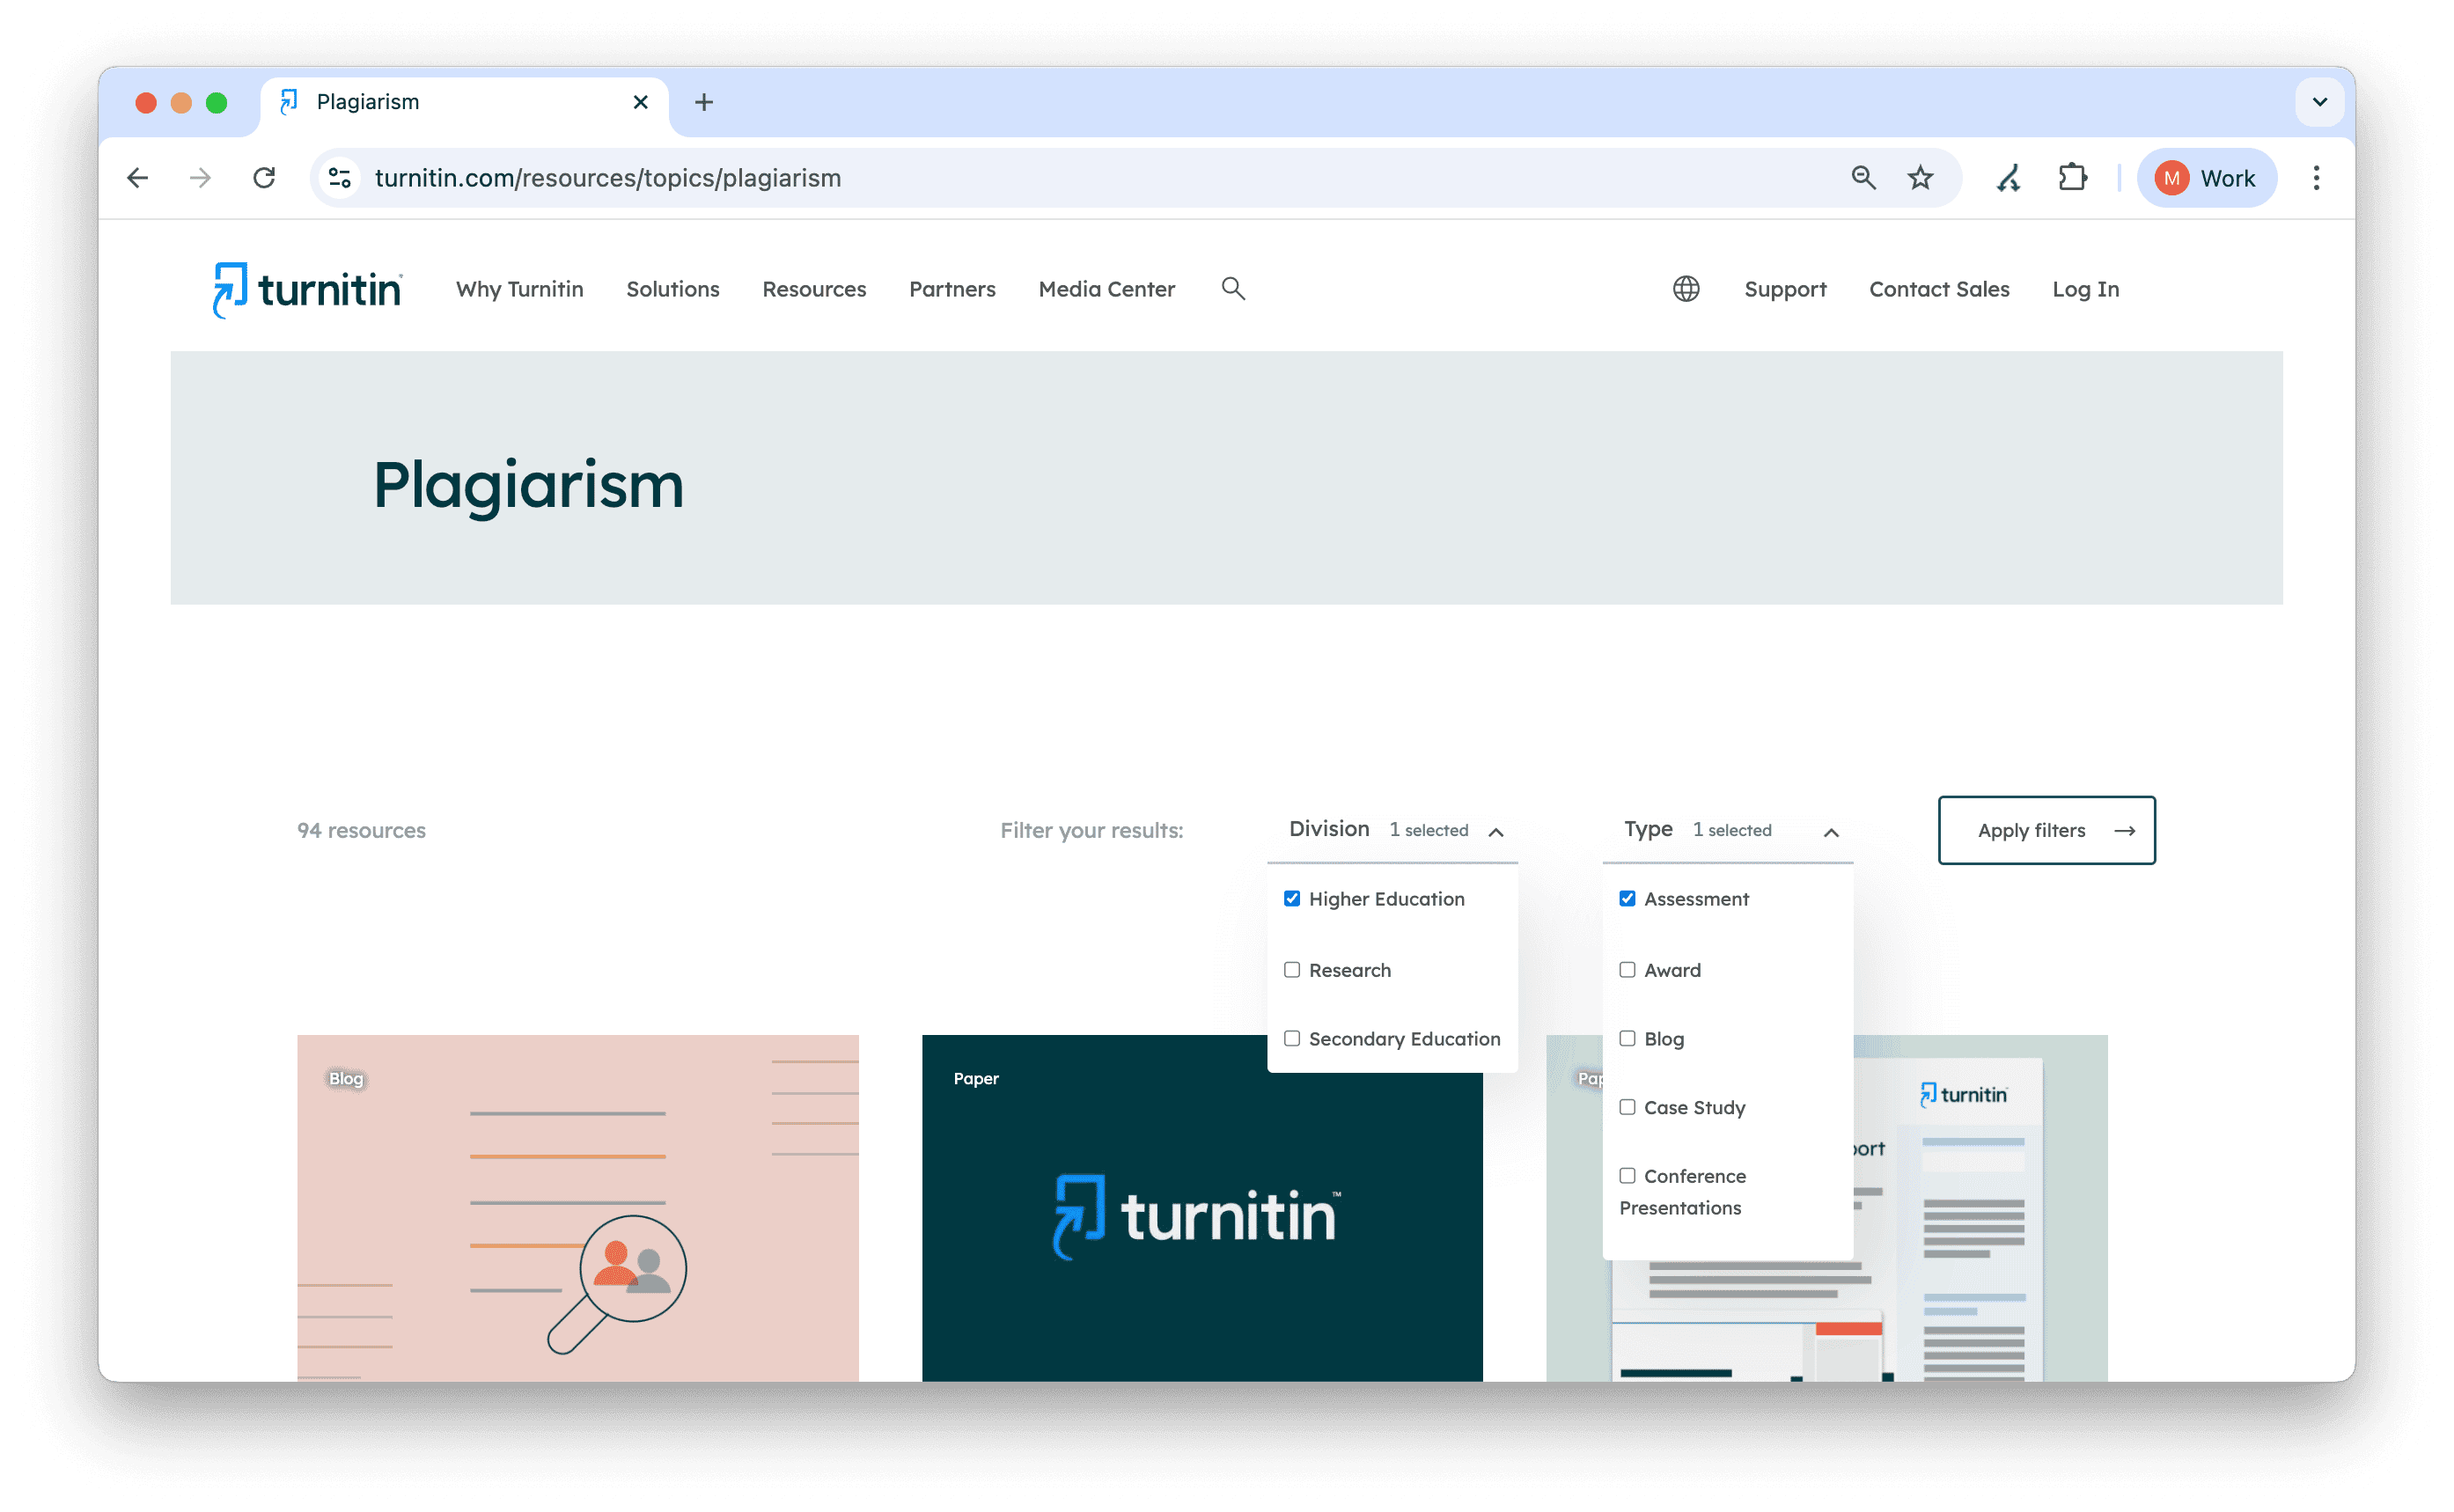The width and height of the screenshot is (2454, 1512).
Task: Uncheck Higher Education division
Action: click(x=1292, y=899)
